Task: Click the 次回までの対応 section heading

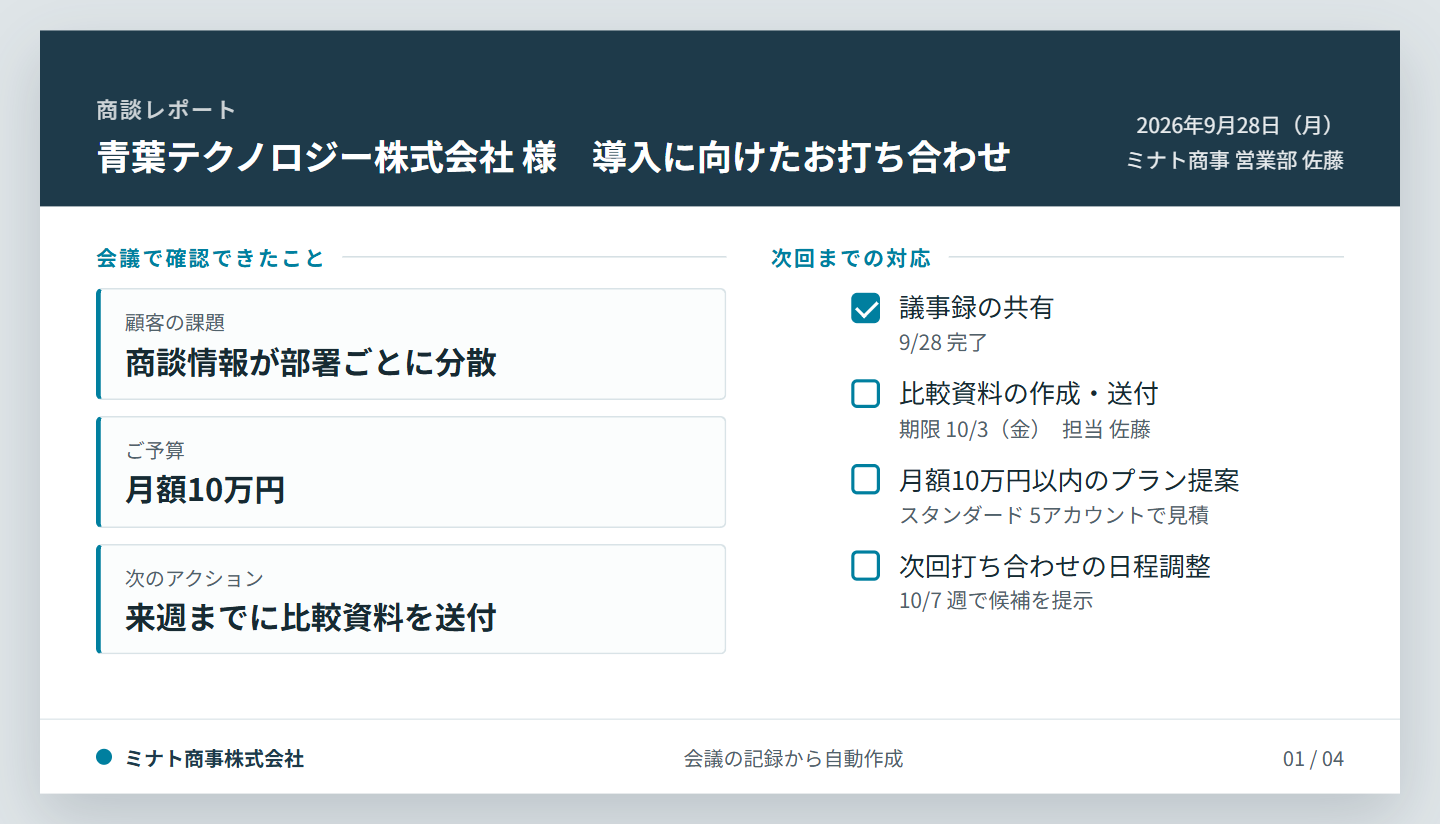Action: tap(851, 258)
